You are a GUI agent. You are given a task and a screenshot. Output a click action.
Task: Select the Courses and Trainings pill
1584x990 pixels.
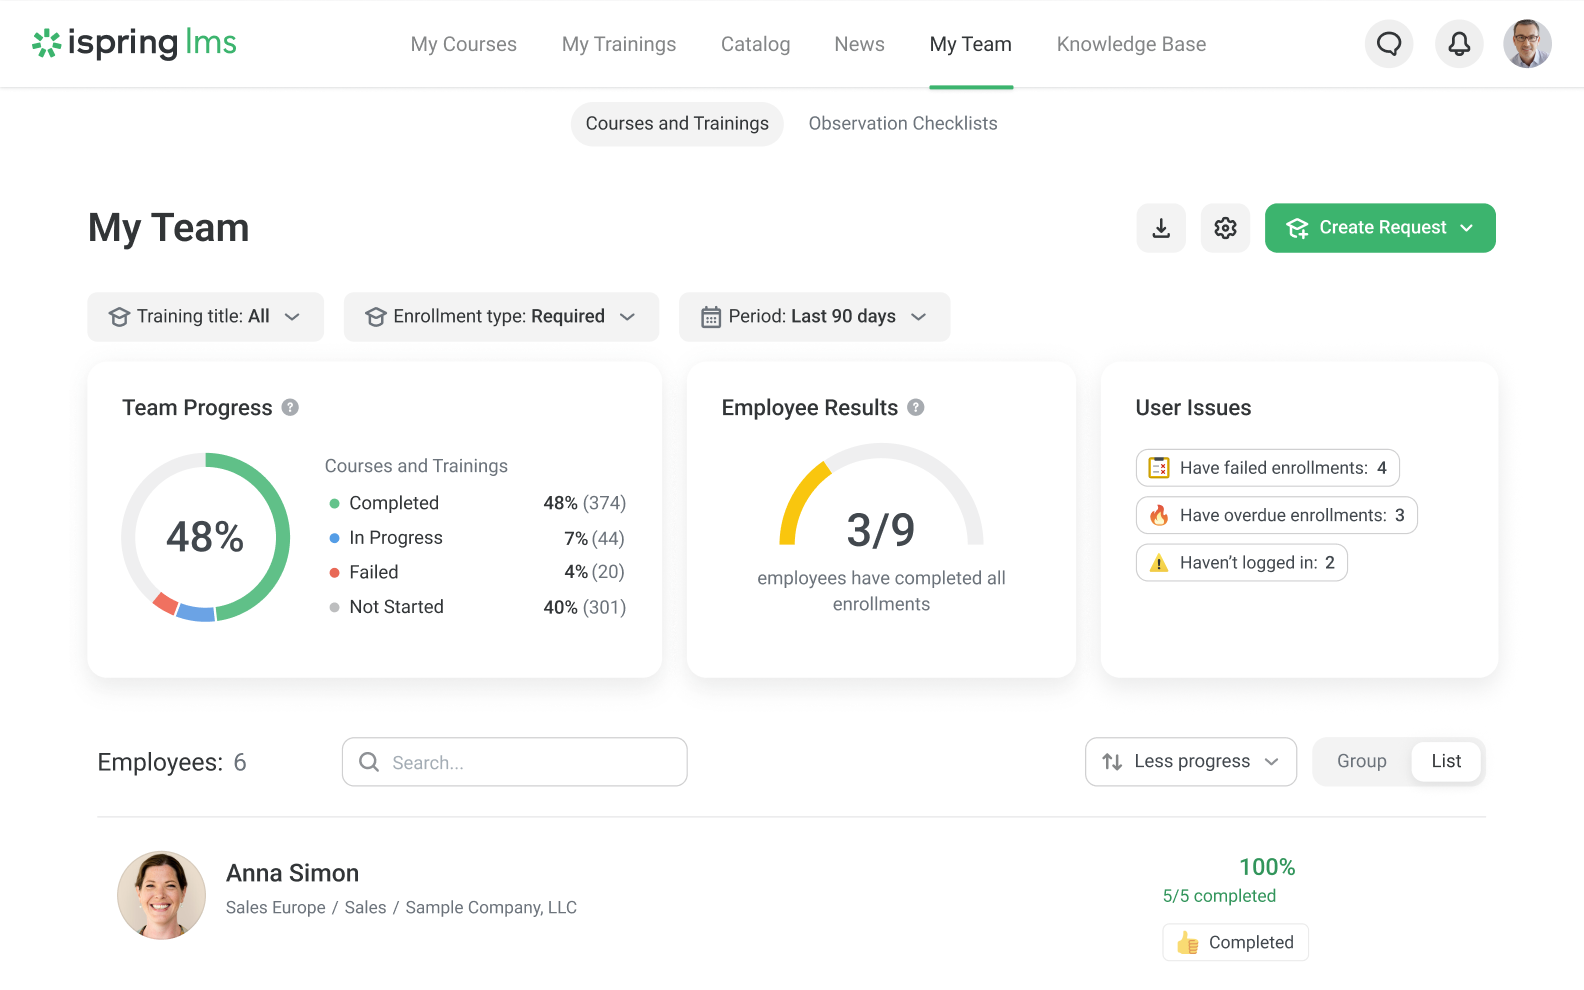(677, 124)
